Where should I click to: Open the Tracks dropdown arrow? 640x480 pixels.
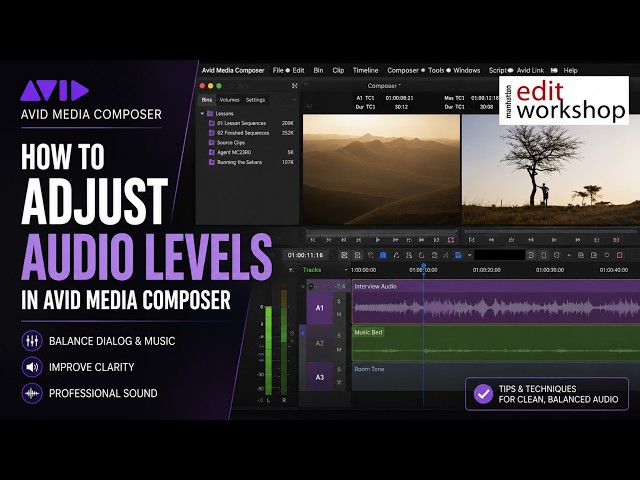point(346,270)
